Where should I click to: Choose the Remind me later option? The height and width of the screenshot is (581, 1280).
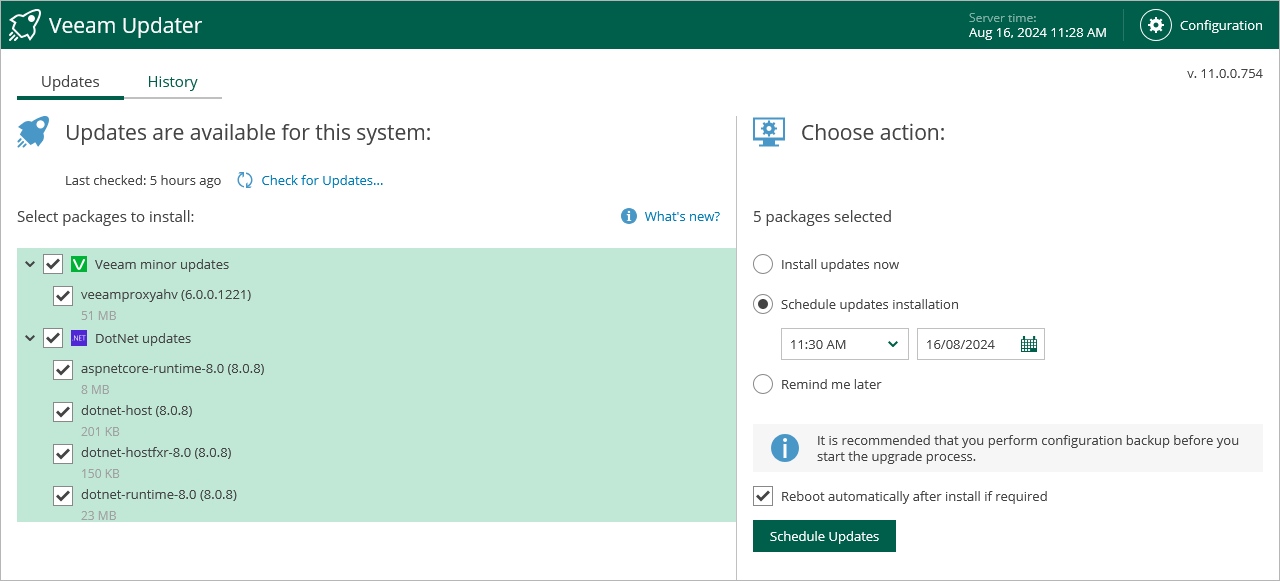tap(763, 384)
